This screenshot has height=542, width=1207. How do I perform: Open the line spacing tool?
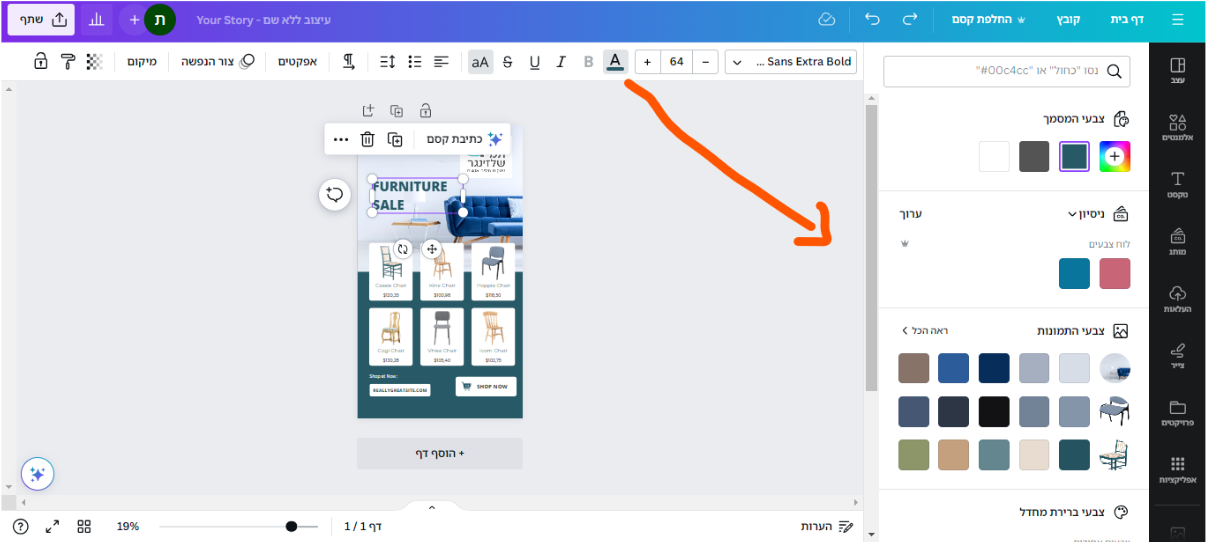point(388,62)
